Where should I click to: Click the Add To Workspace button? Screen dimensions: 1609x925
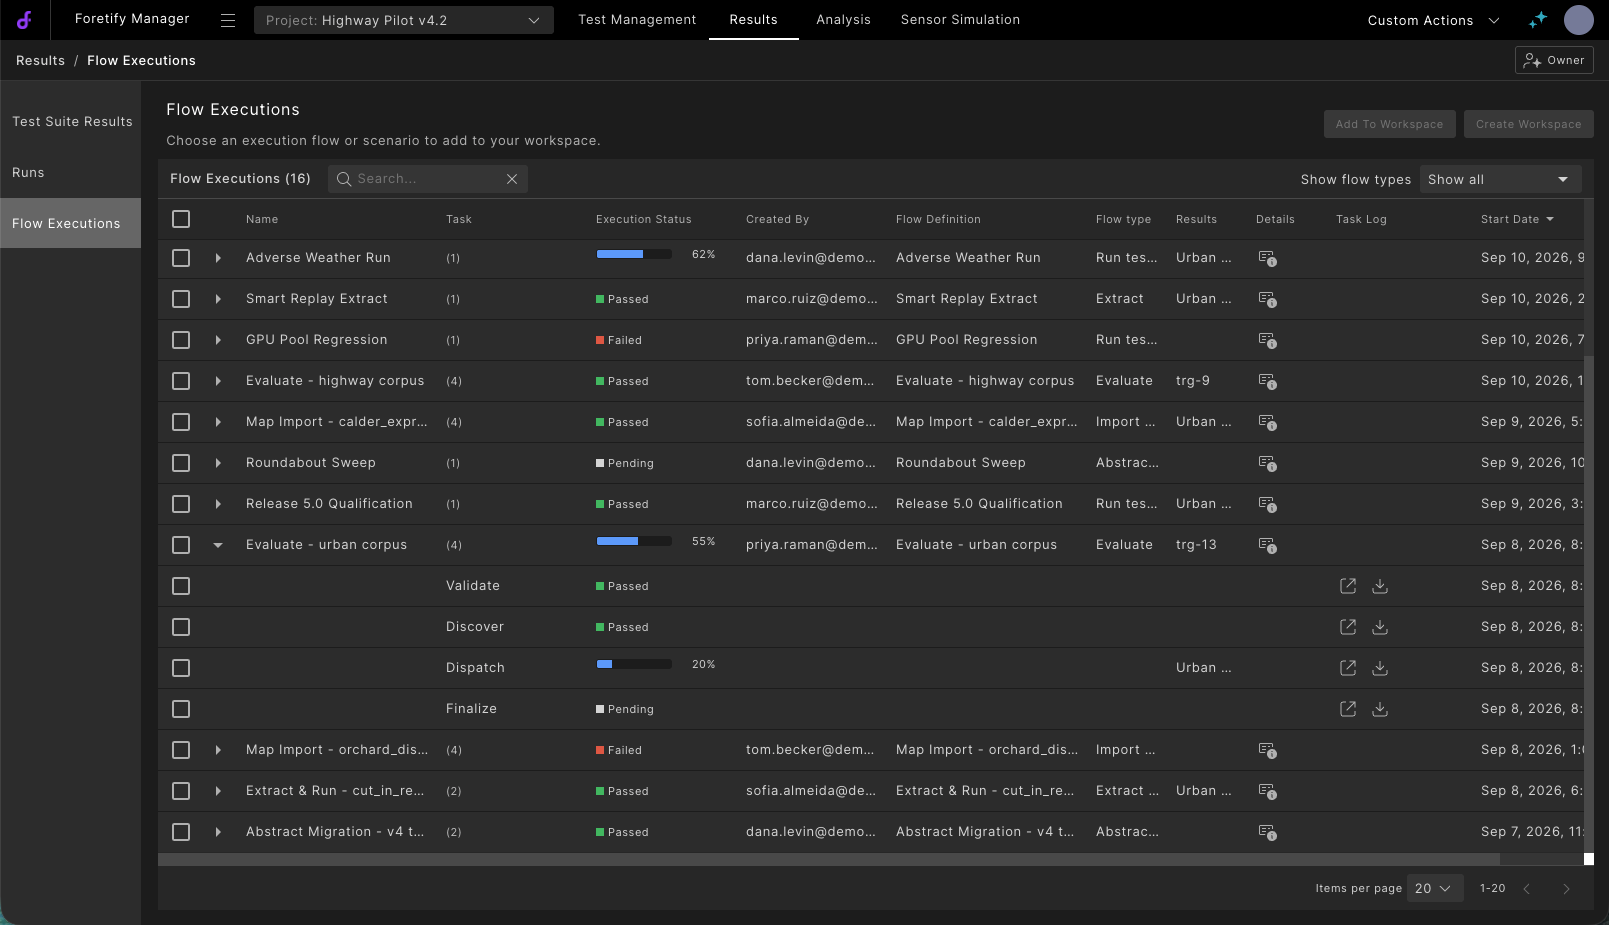1389,124
